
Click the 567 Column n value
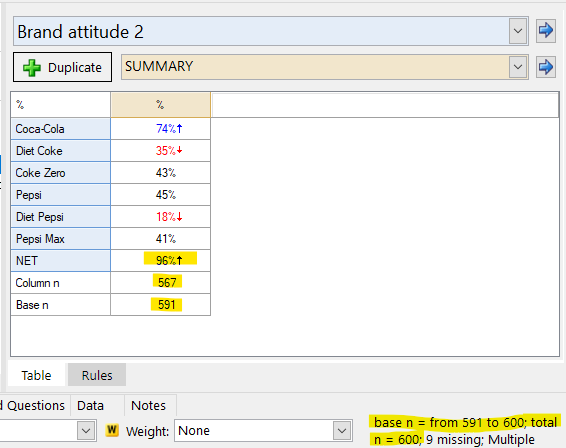pyautogui.click(x=161, y=283)
